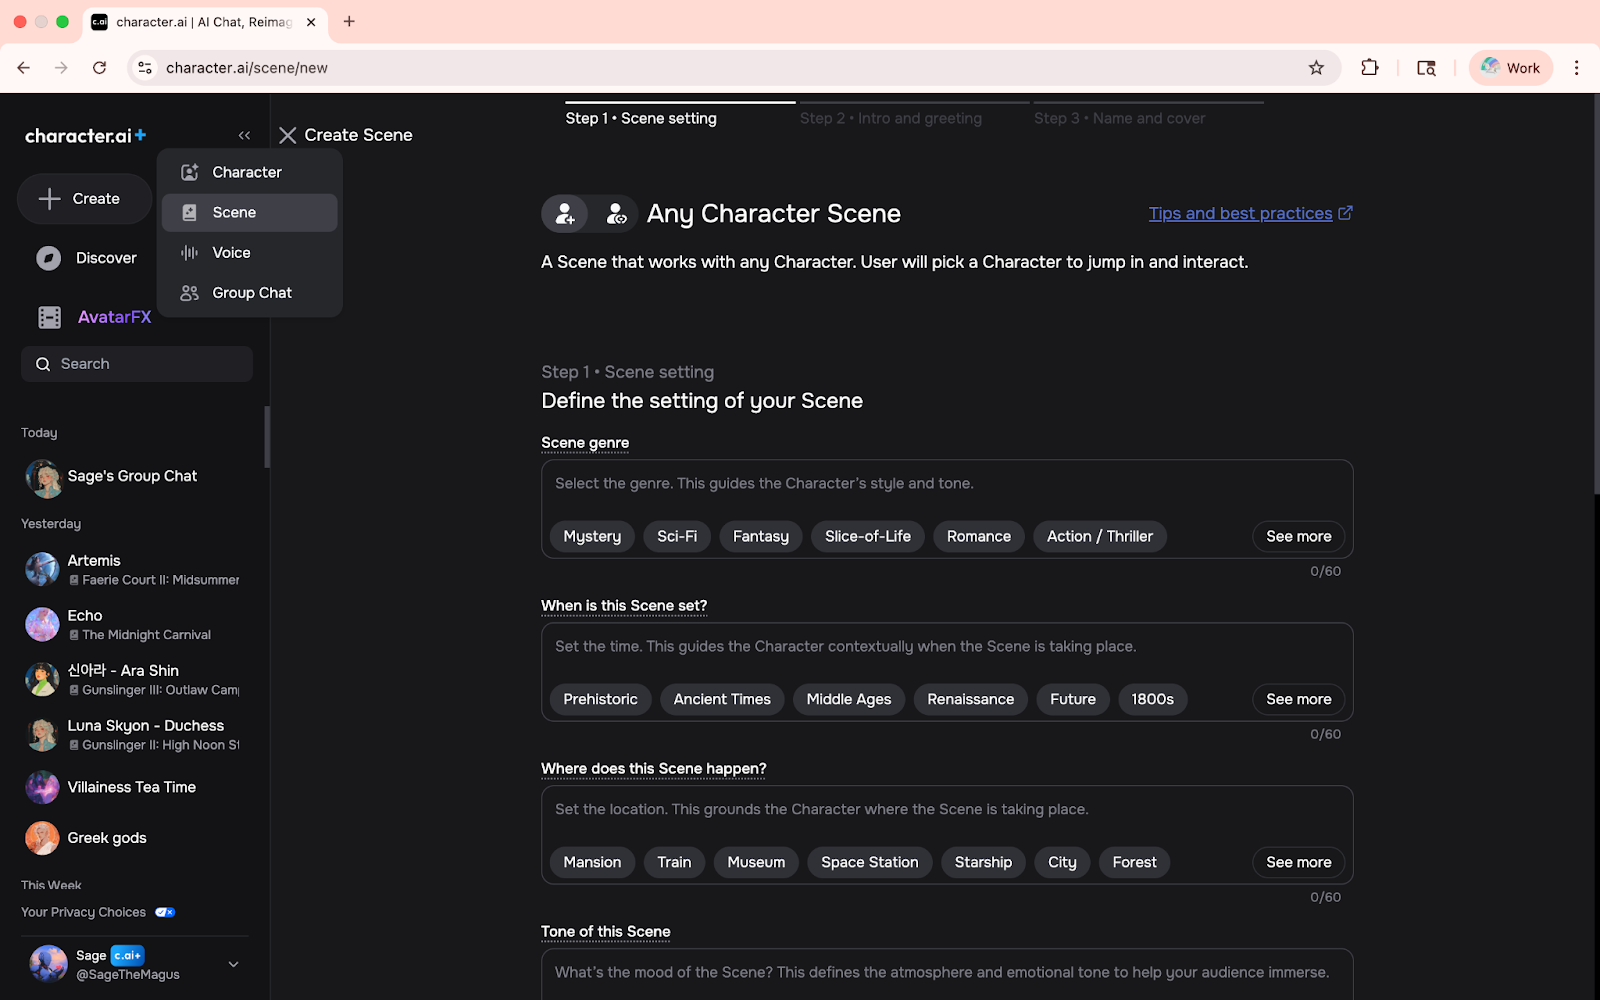
Task: Collapse the sidebar with double-chevron icon
Action: click(244, 135)
